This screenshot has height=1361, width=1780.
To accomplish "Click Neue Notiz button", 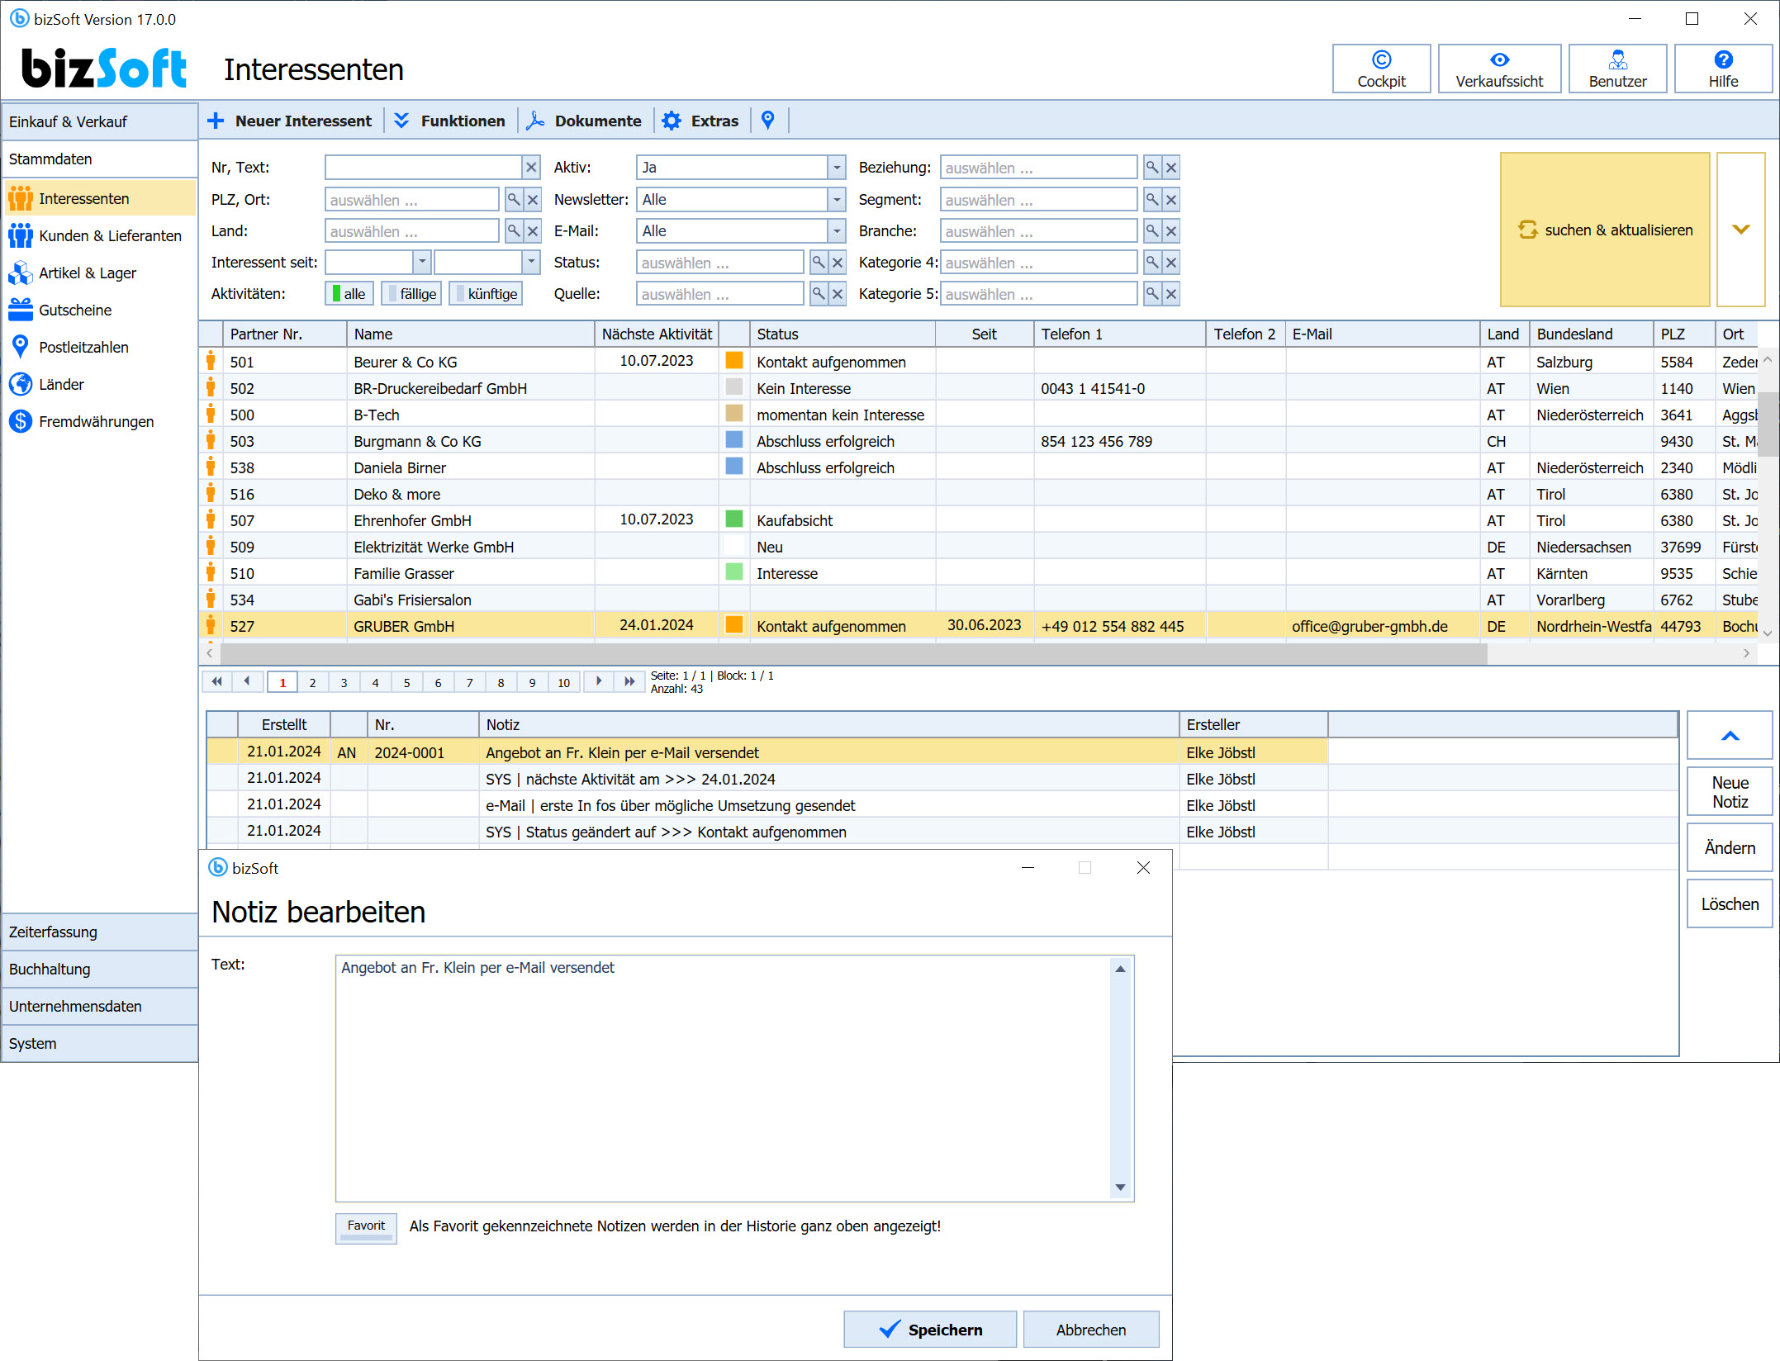I will [x=1730, y=791].
